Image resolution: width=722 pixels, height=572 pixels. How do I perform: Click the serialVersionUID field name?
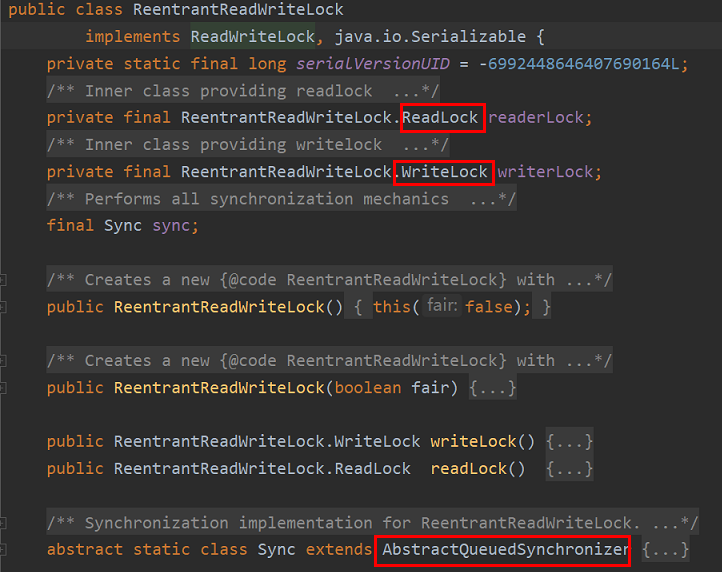coord(373,64)
